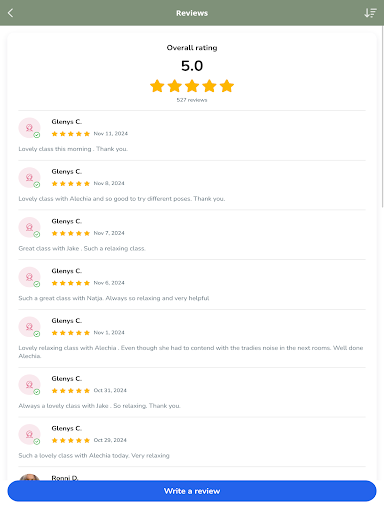Click avatar on Oct 29, 2024 review

tap(29, 434)
